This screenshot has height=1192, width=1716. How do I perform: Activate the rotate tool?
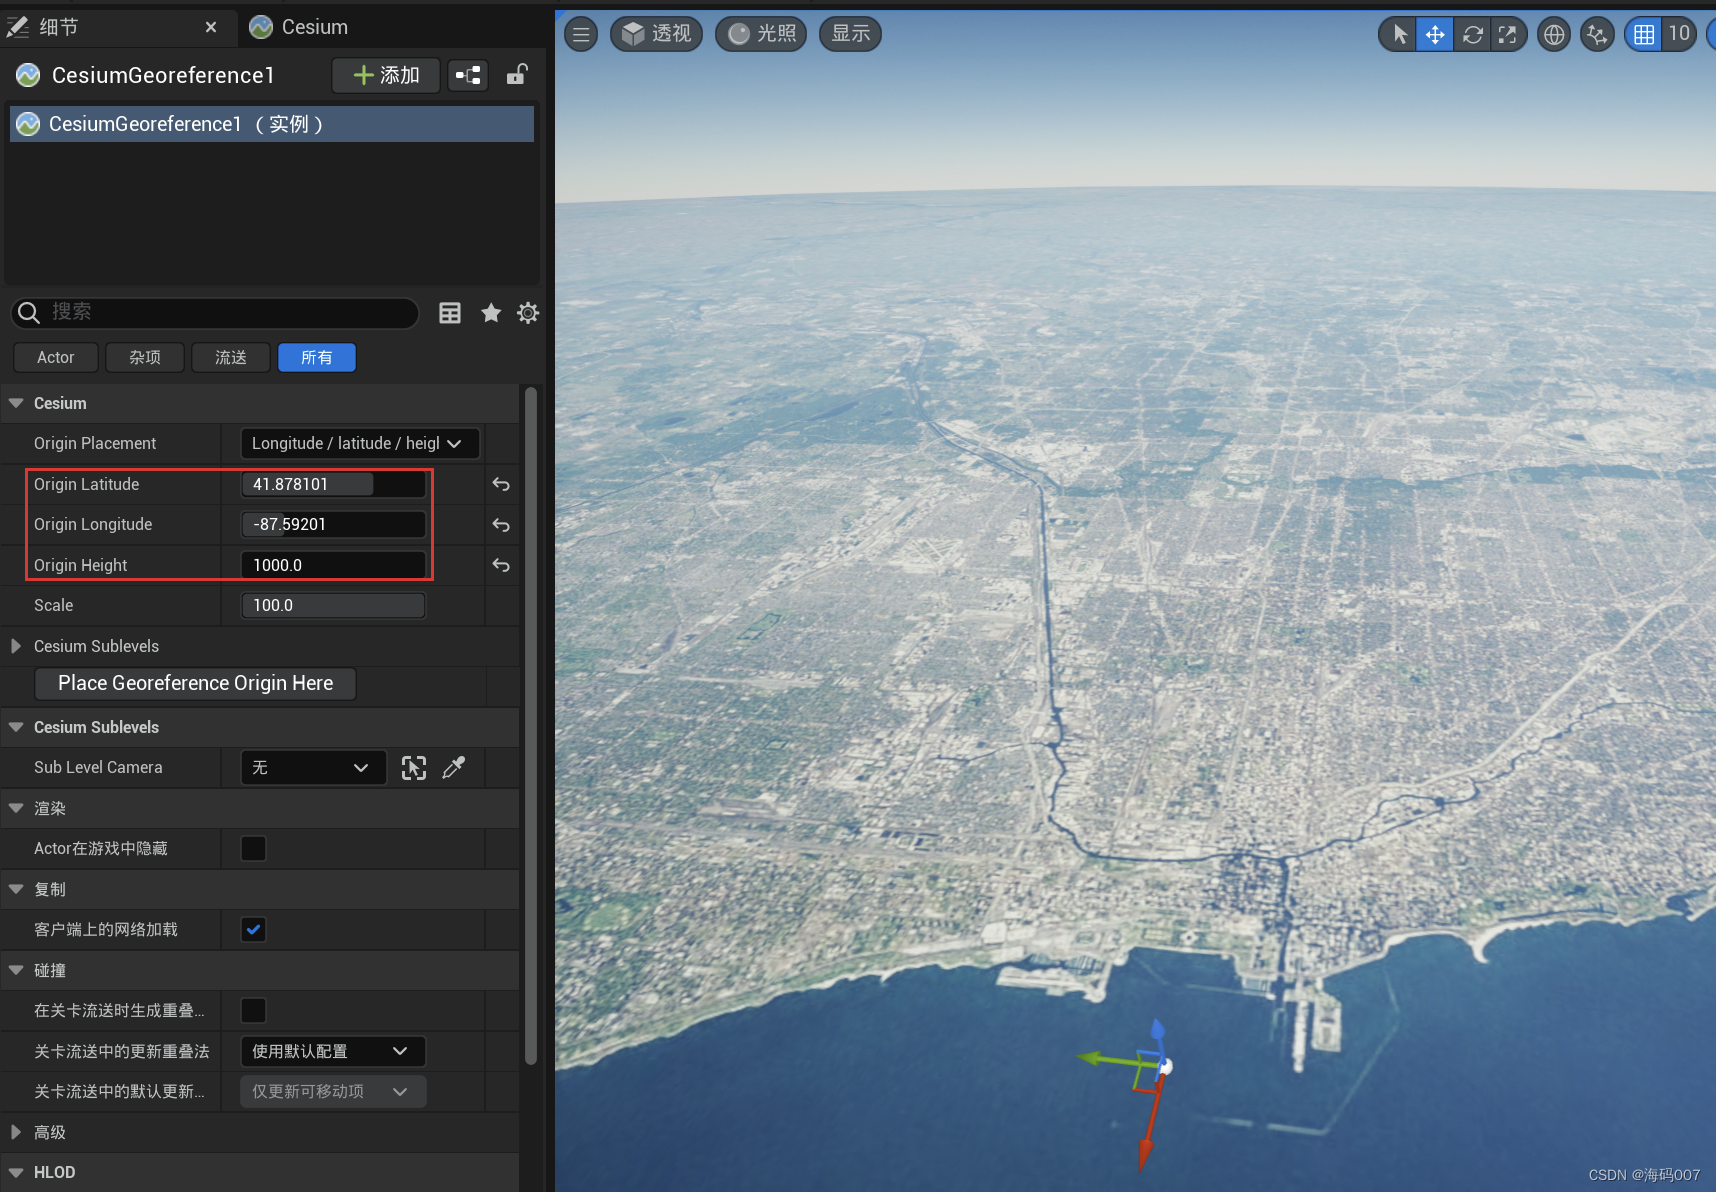click(1472, 35)
